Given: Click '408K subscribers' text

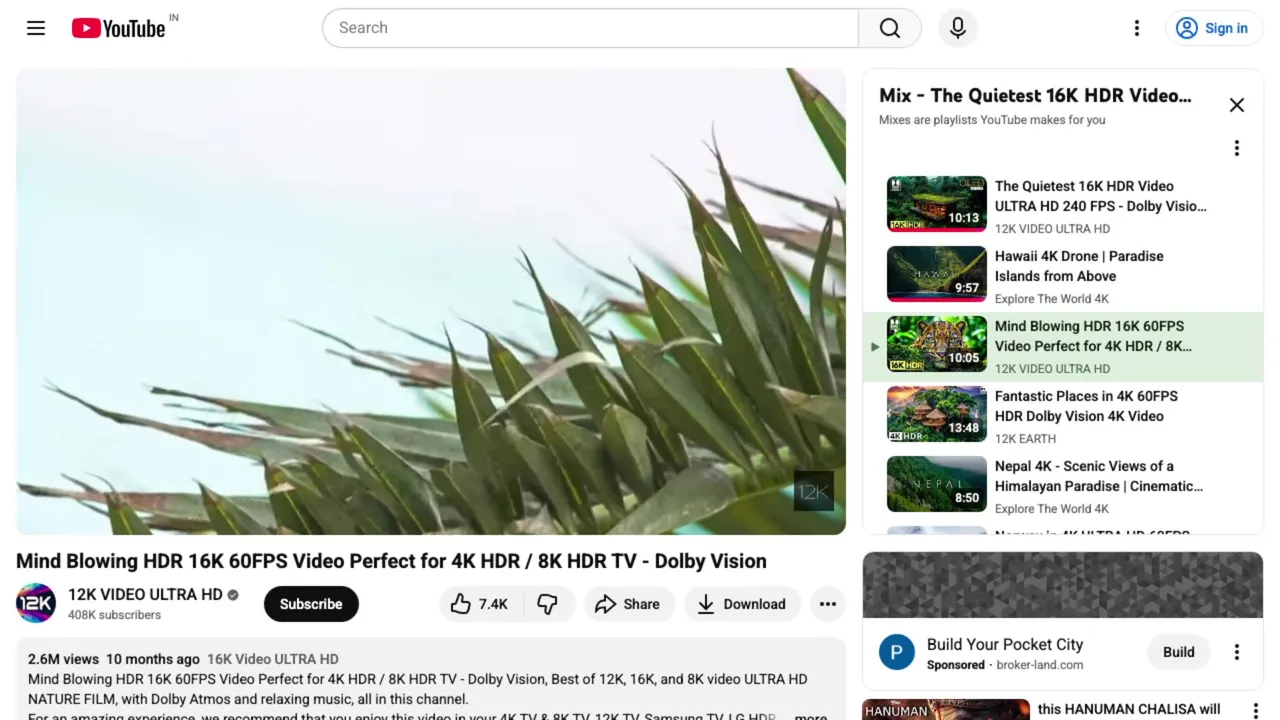Looking at the screenshot, I should 114,615.
